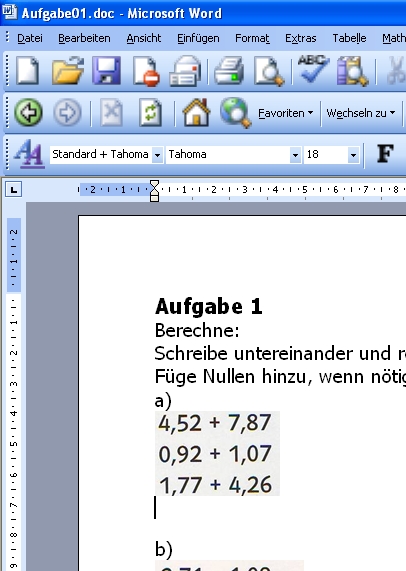Expand the Tahoma font name dropdown
This screenshot has width=406, height=571.
point(295,155)
